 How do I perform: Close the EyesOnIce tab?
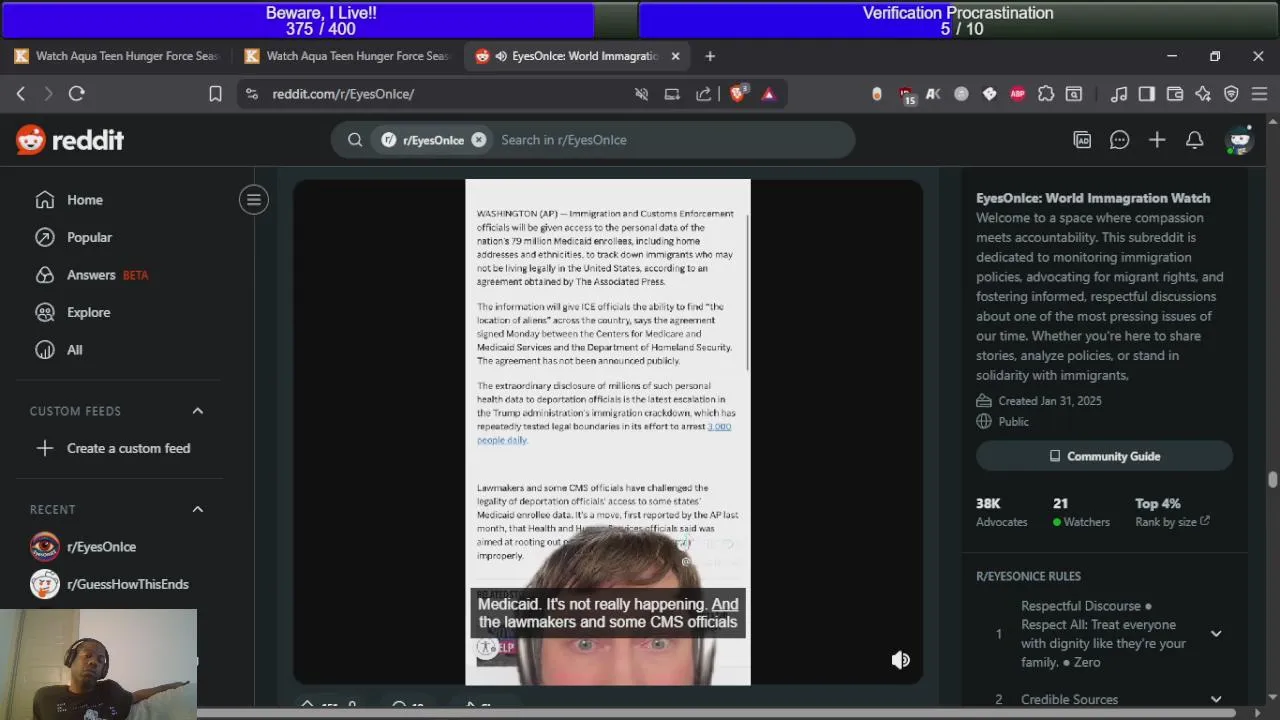point(675,56)
